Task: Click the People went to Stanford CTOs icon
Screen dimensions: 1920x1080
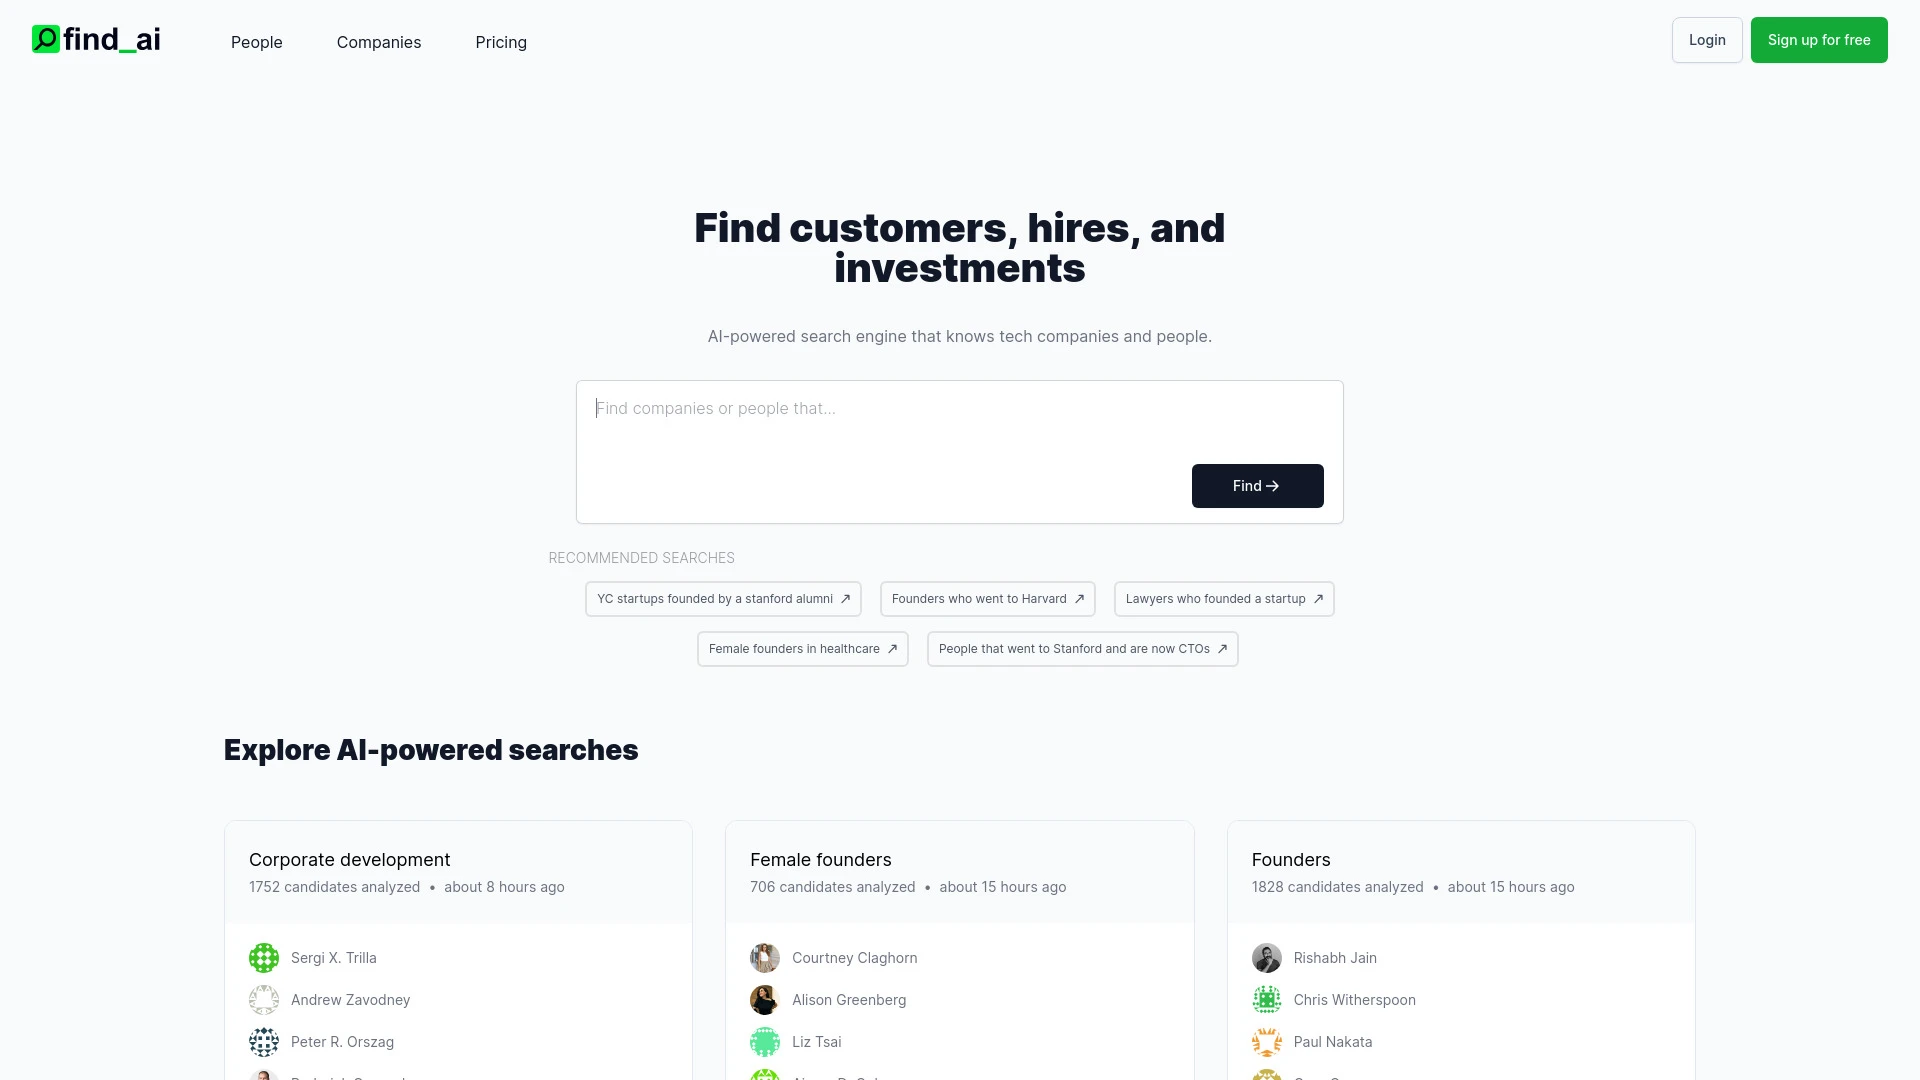Action: 1222,647
